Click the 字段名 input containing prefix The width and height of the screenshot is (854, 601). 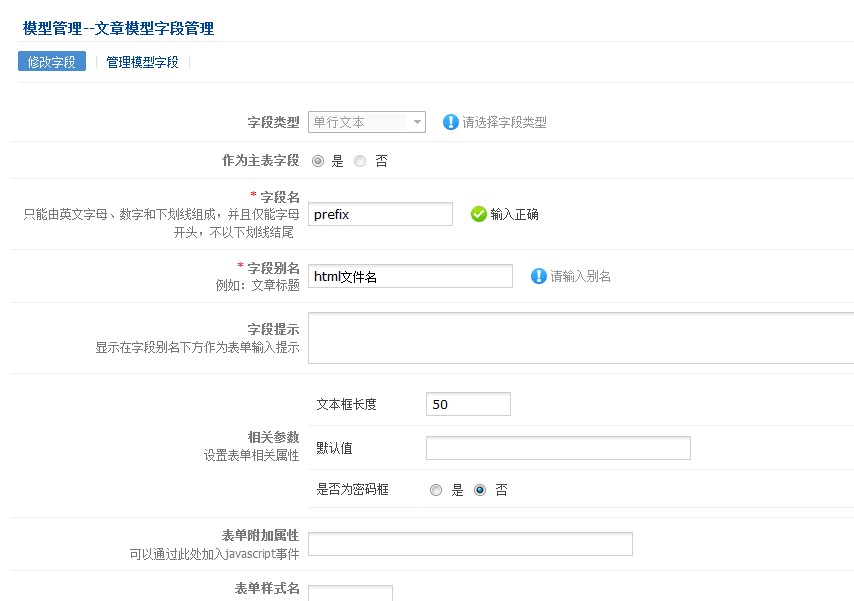(380, 214)
